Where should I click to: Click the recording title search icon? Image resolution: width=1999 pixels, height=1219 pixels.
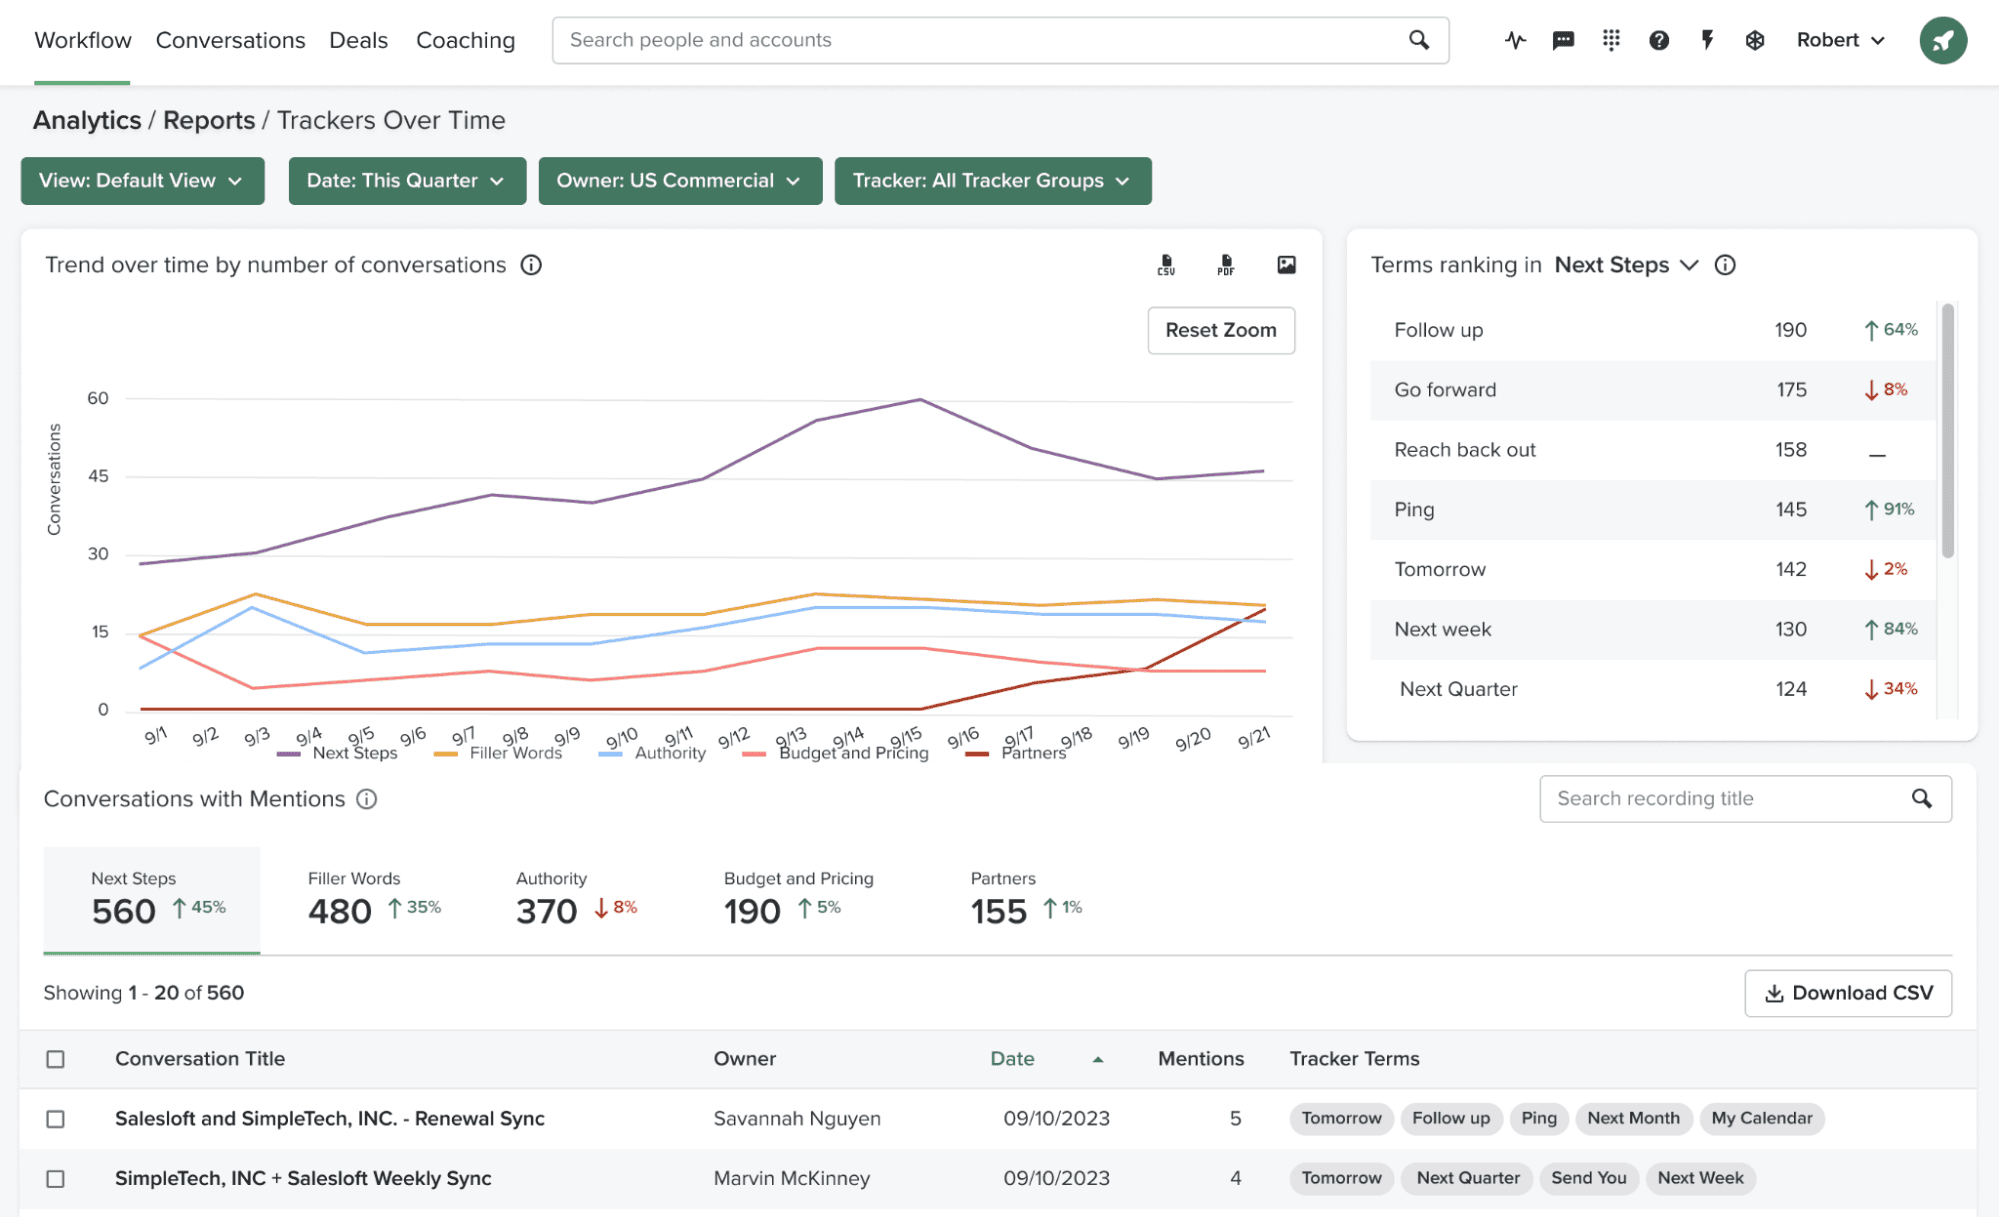1921,799
